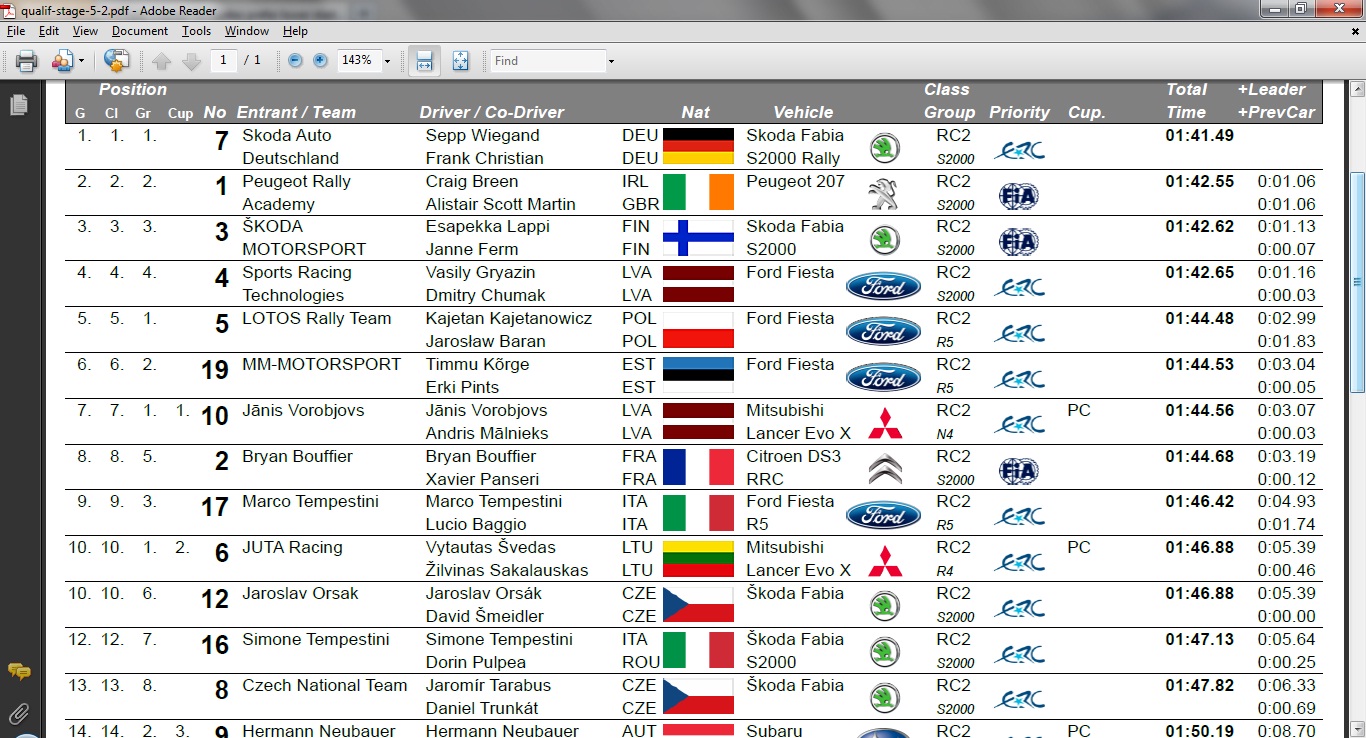Click the scrollbar's up arrow

(x=1357, y=87)
